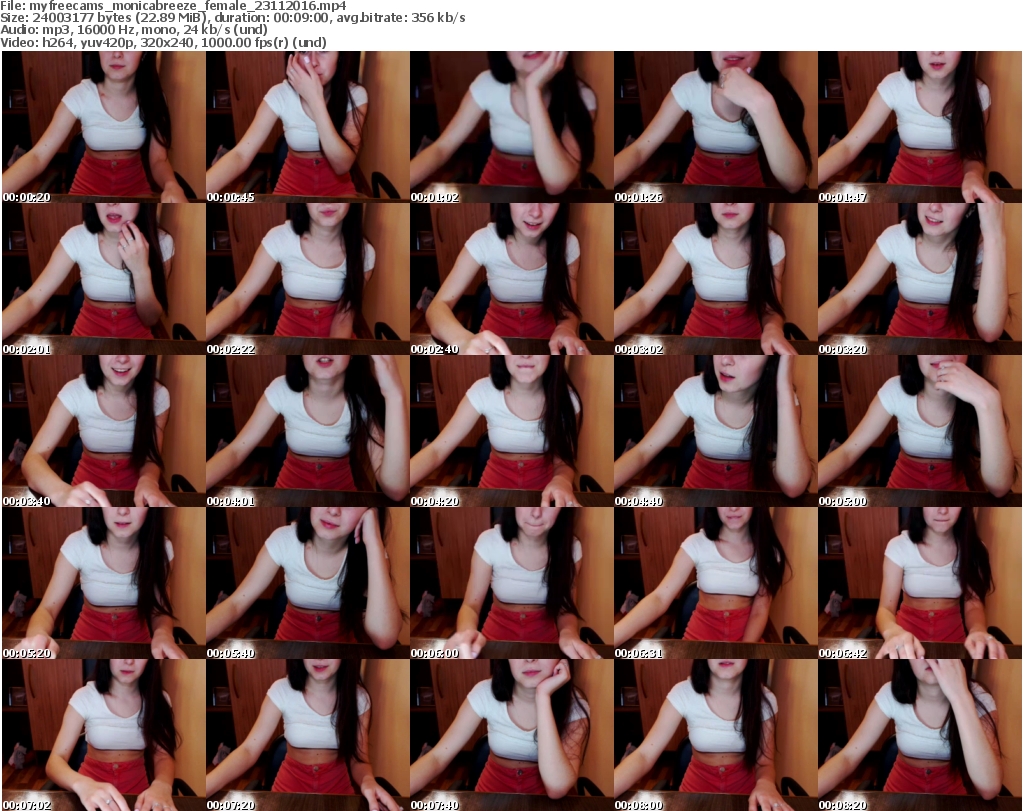Image resolution: width=1024 pixels, height=811 pixels.
Task: Click the frame stamped 00:05:20
Action: point(104,583)
